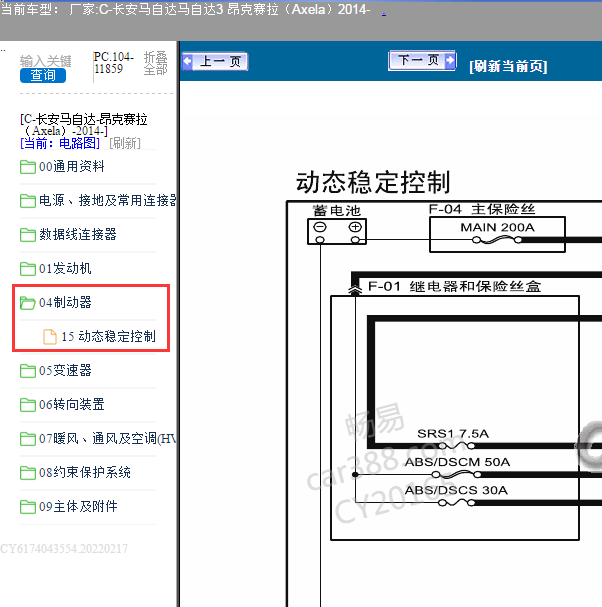Image resolution: width=602 pixels, height=607 pixels.
Task: Expand 09主体及附件 tree item
Action: 78,507
